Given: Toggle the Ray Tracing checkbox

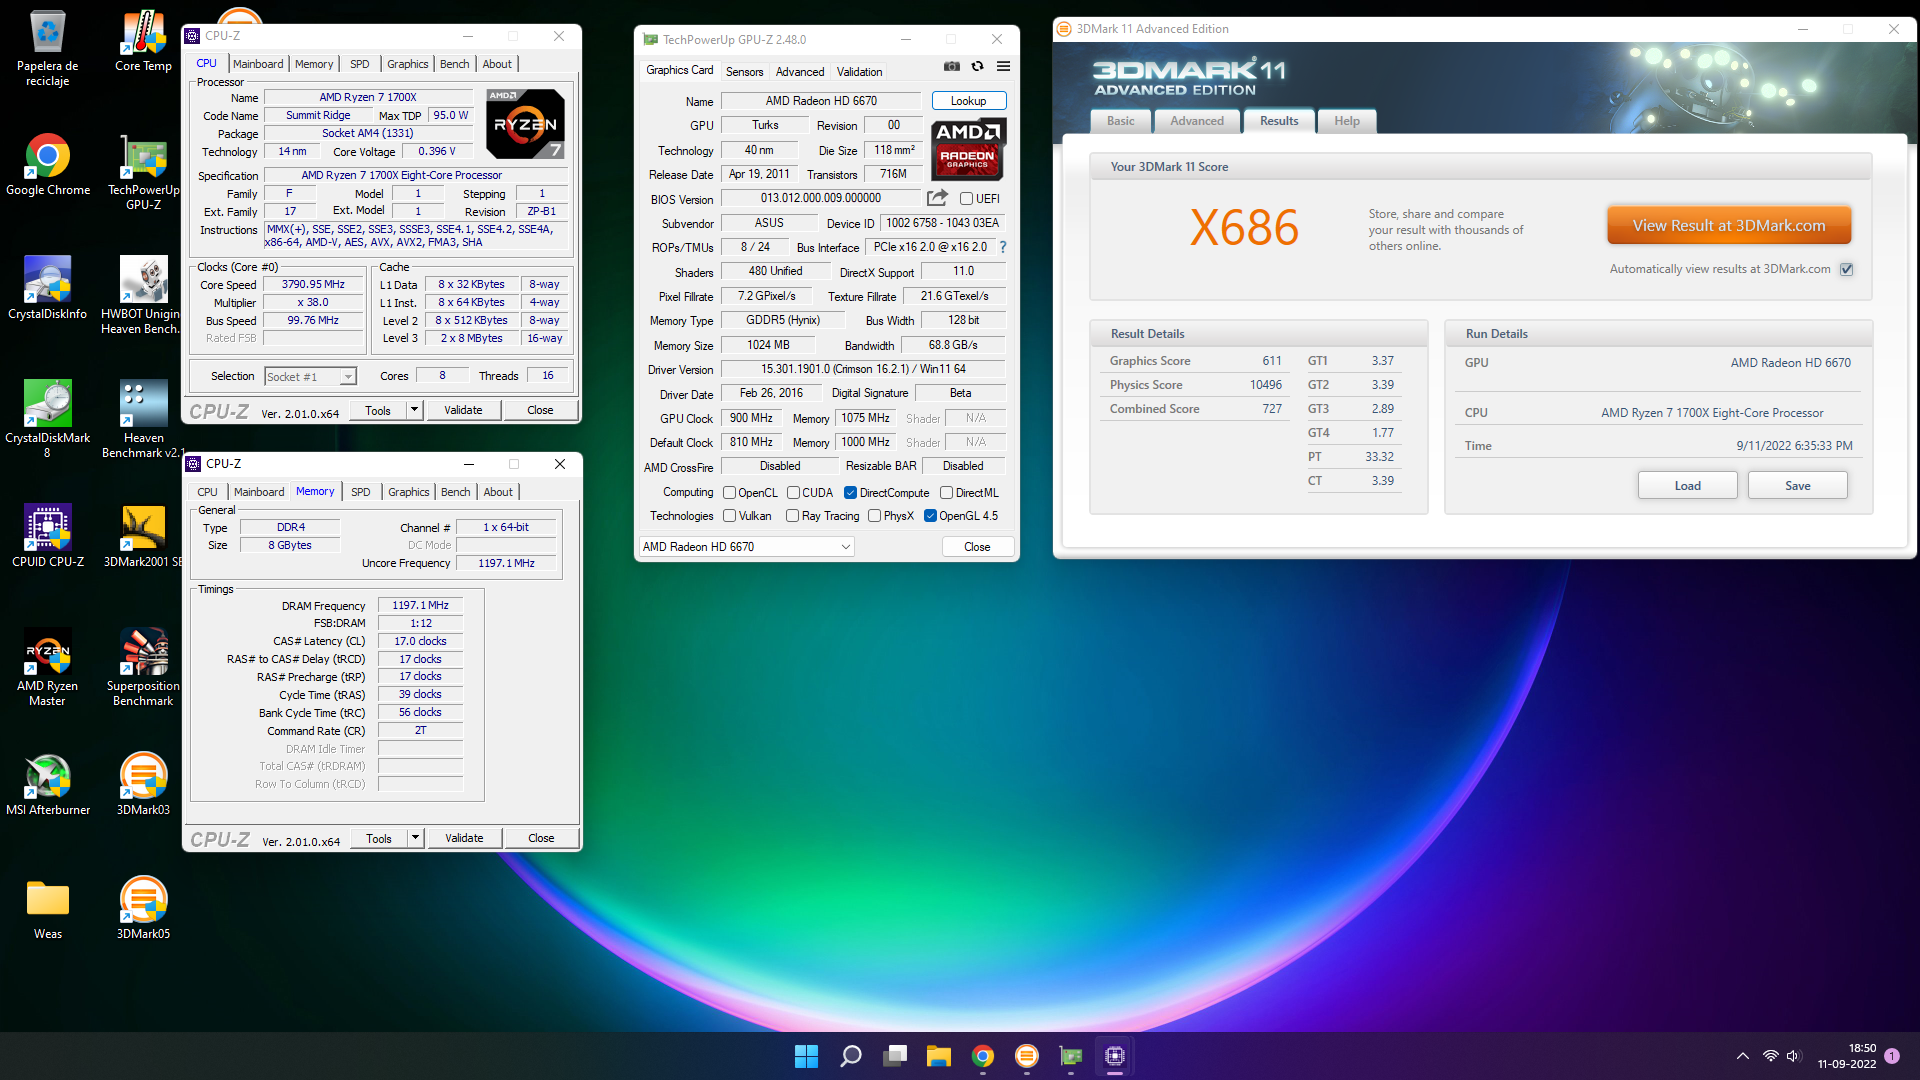Looking at the screenshot, I should (792, 516).
